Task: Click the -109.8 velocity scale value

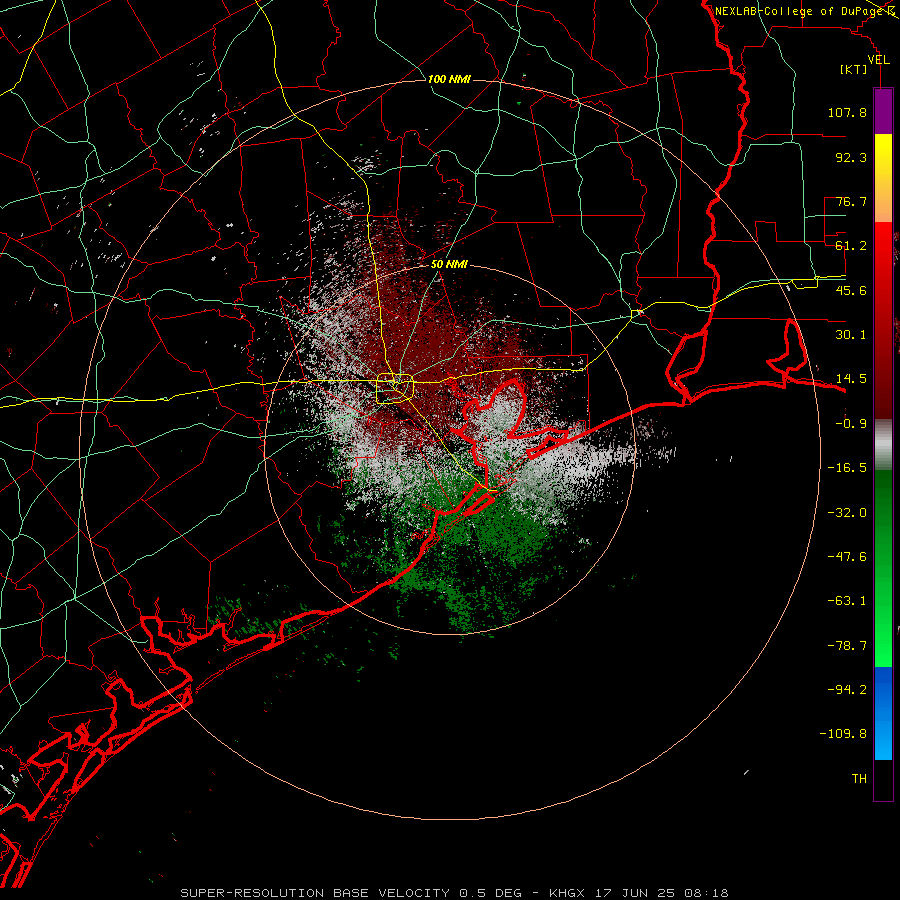Action: point(843,734)
